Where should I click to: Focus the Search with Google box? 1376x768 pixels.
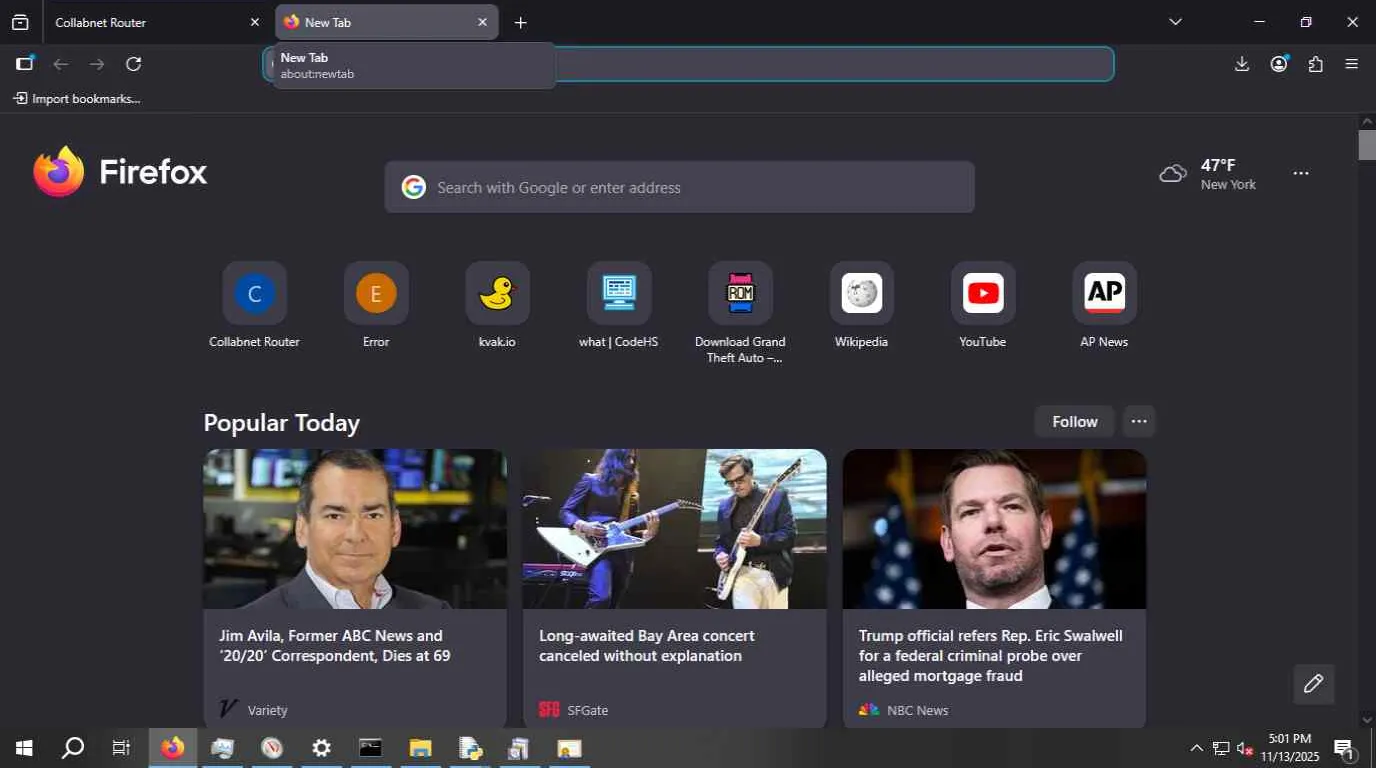680,187
